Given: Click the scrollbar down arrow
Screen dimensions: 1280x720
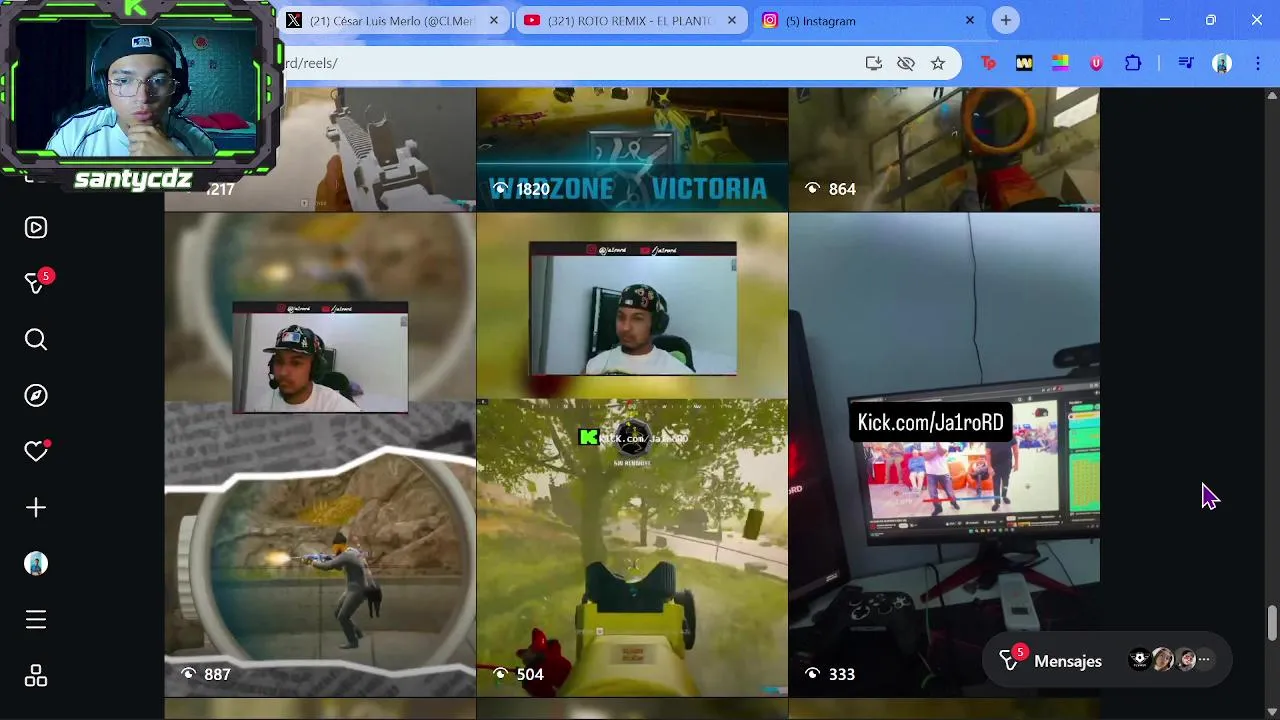Looking at the screenshot, I should [x=1272, y=711].
